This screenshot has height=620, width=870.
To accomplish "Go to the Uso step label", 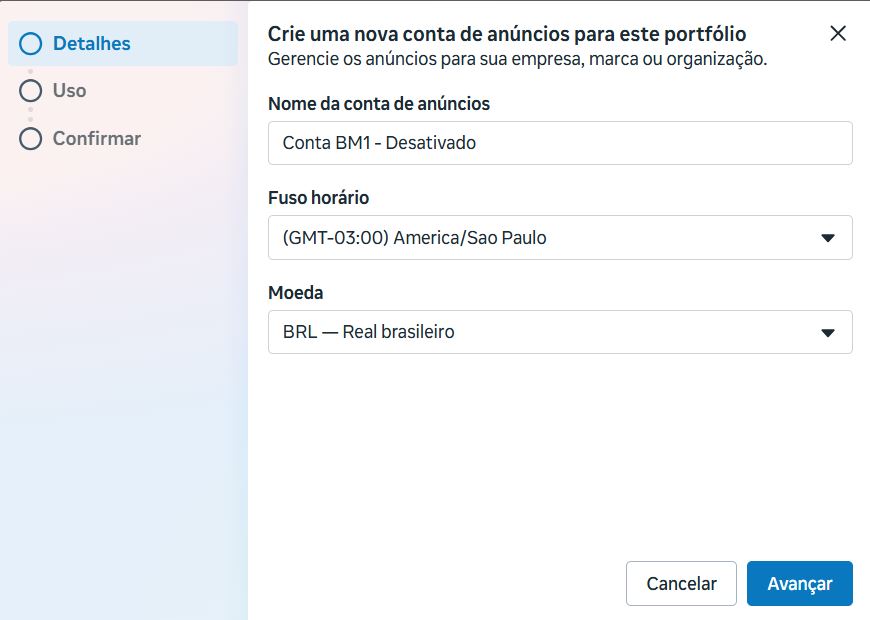I will 69,91.
